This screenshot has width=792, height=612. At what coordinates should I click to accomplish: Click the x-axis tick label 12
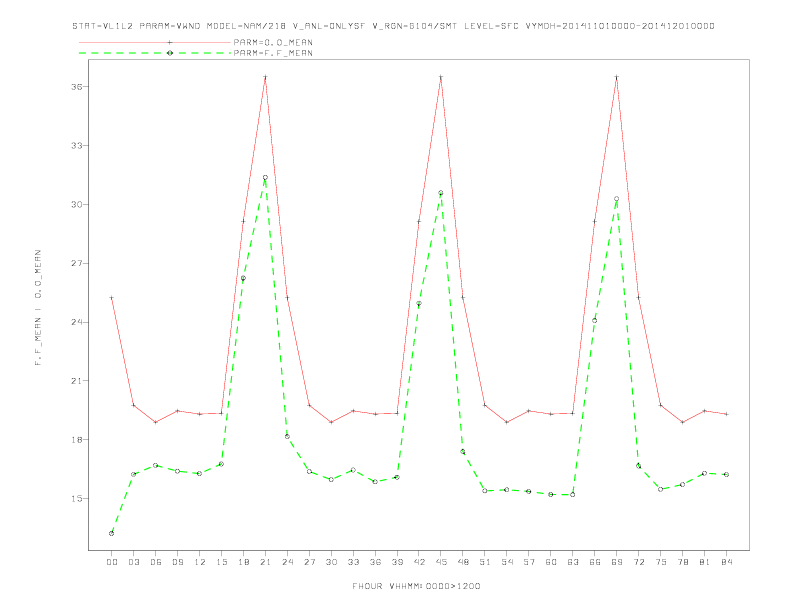[x=200, y=562]
